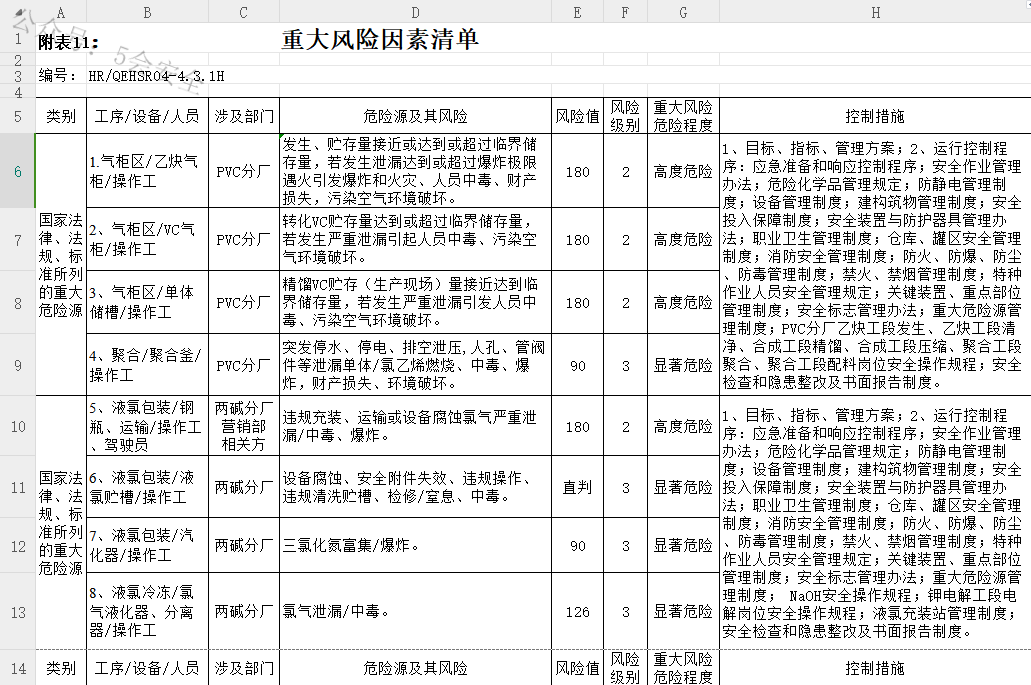
Task: Select the risk value cell 126
Action: (x=577, y=612)
